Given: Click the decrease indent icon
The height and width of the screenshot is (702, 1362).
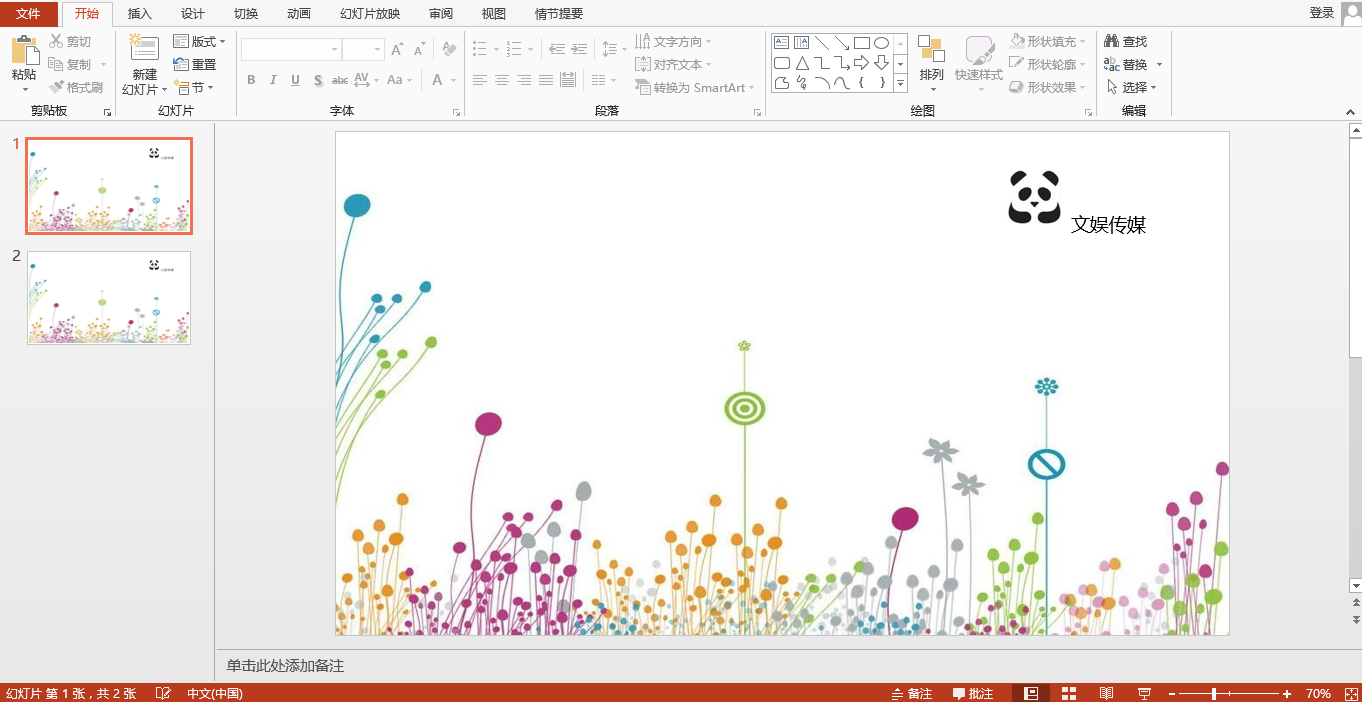Looking at the screenshot, I should (557, 49).
